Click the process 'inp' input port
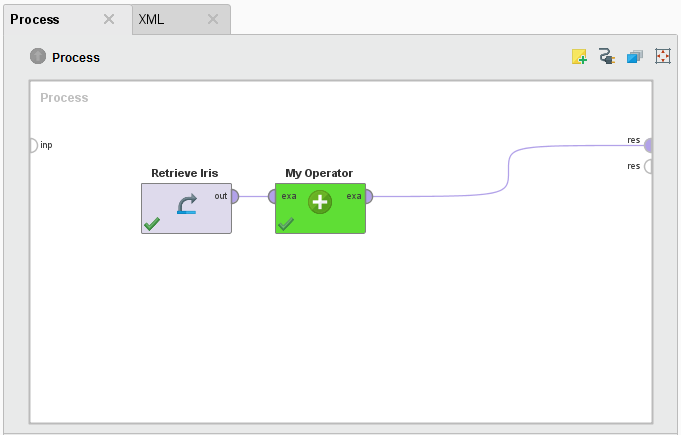Viewport: 681px width, 435px height. [x=32, y=145]
